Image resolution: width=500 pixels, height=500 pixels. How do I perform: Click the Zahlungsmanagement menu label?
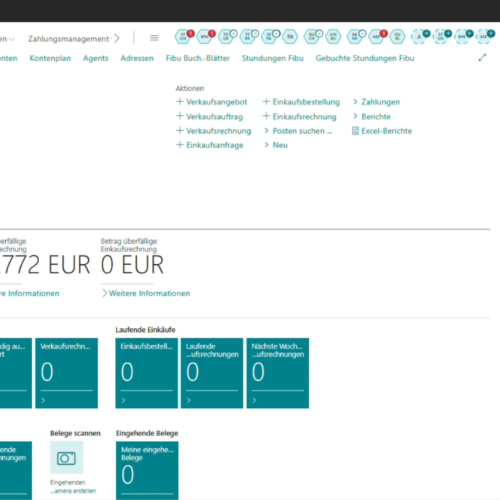click(68, 39)
